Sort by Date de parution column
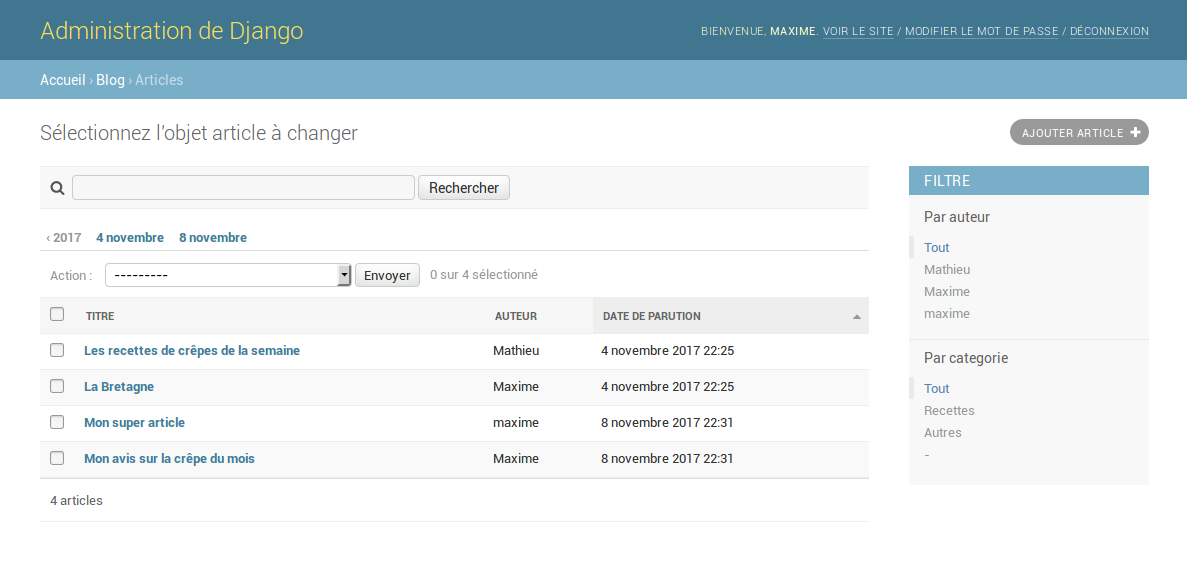The image size is (1187, 566). pyautogui.click(x=651, y=316)
